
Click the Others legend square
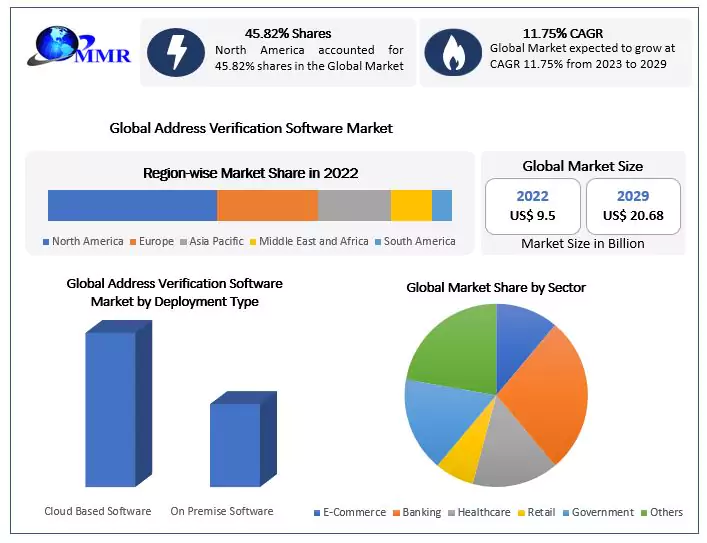(x=643, y=513)
